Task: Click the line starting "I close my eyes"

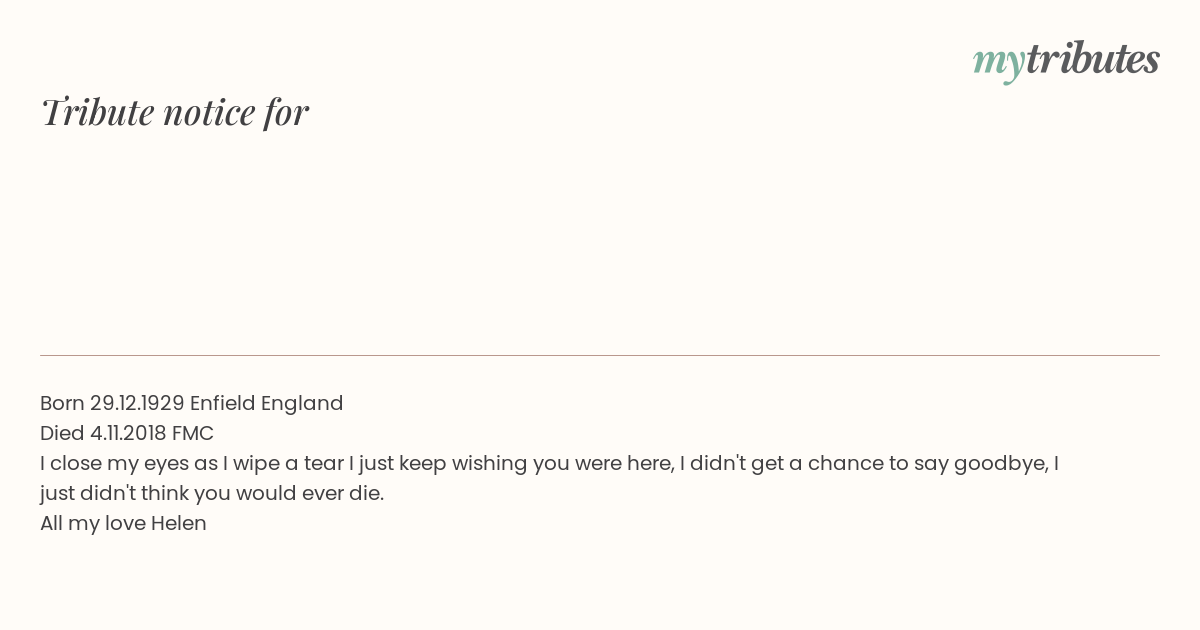Action: pos(549,463)
